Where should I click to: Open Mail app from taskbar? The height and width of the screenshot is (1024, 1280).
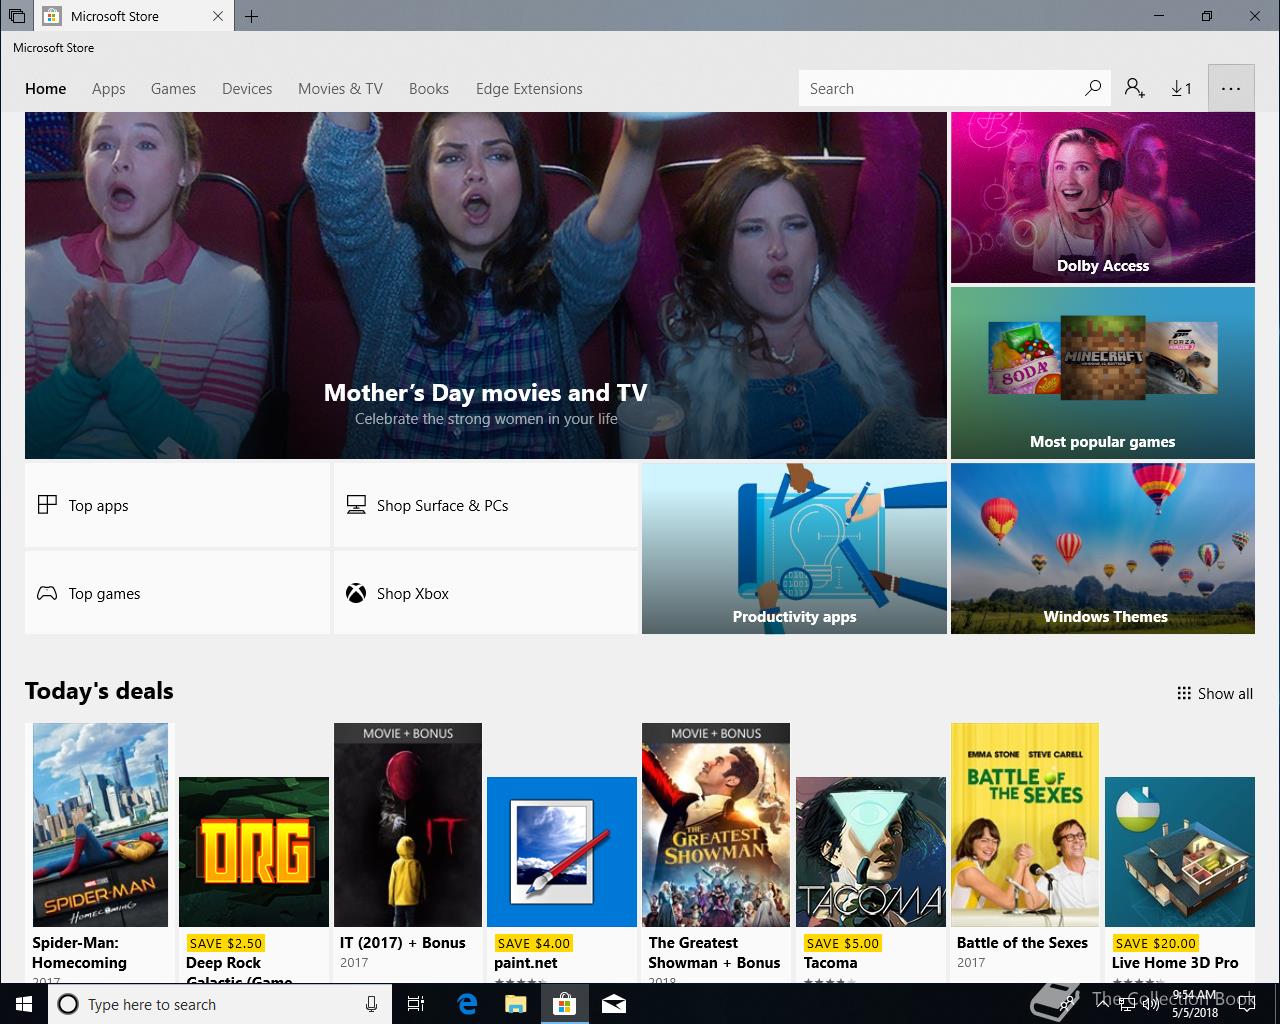click(x=614, y=1004)
